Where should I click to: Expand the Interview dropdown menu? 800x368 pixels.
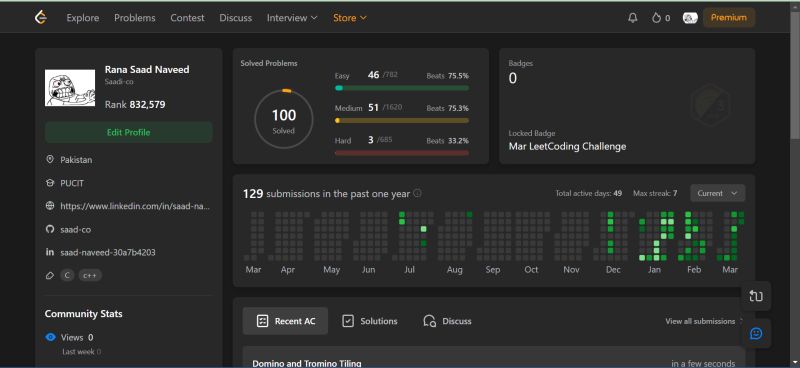292,18
